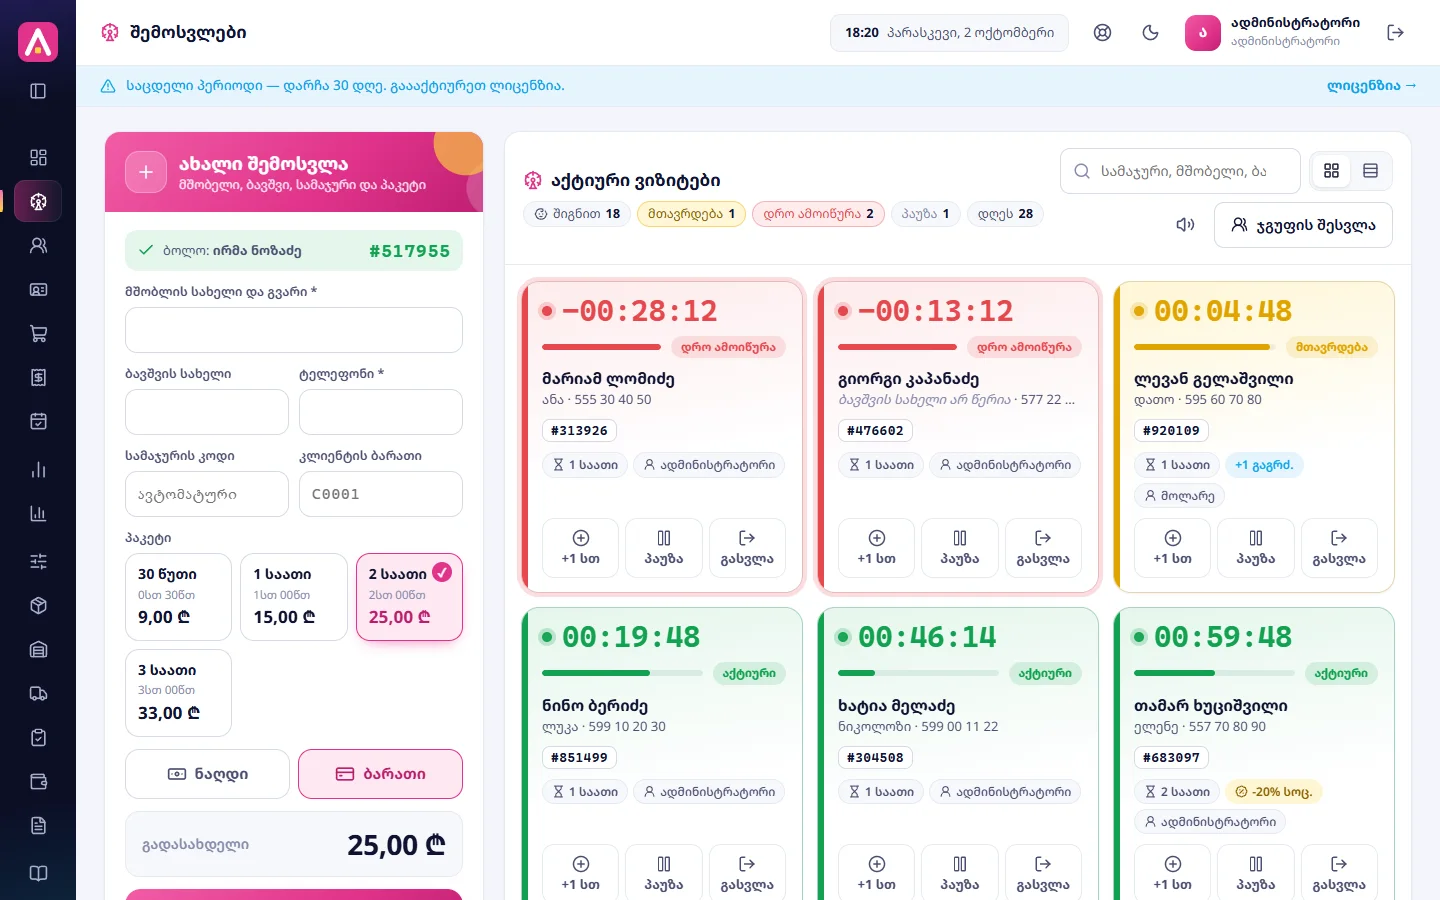Collapse the sidebar with the panel icon
1440x900 pixels.
pyautogui.click(x=38, y=91)
